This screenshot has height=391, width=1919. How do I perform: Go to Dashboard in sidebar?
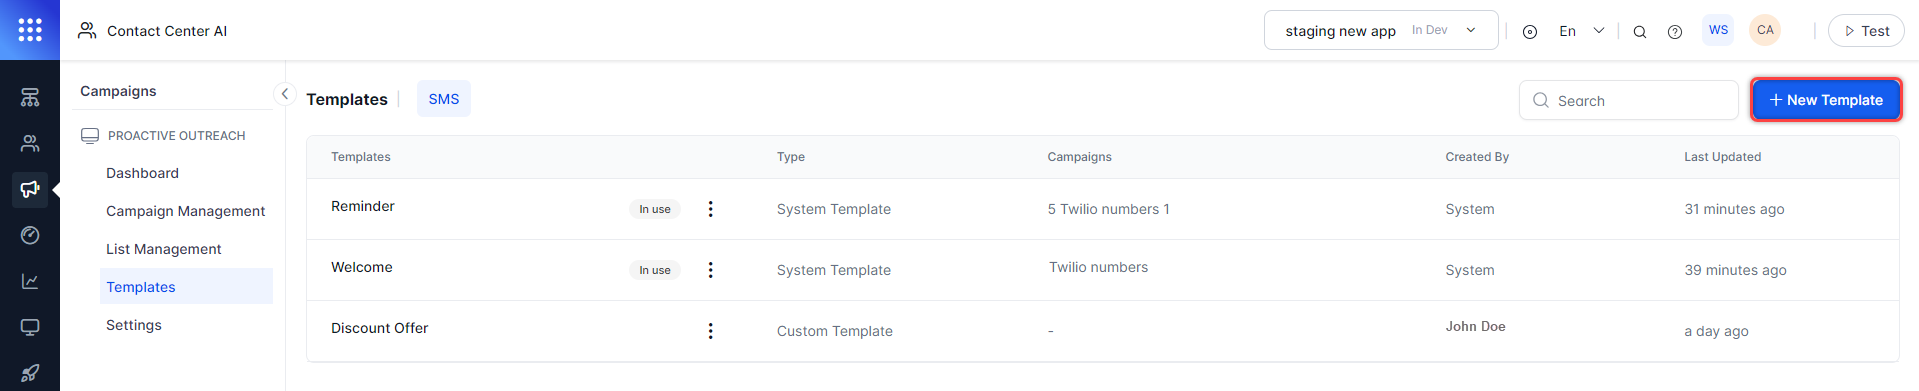tap(142, 173)
